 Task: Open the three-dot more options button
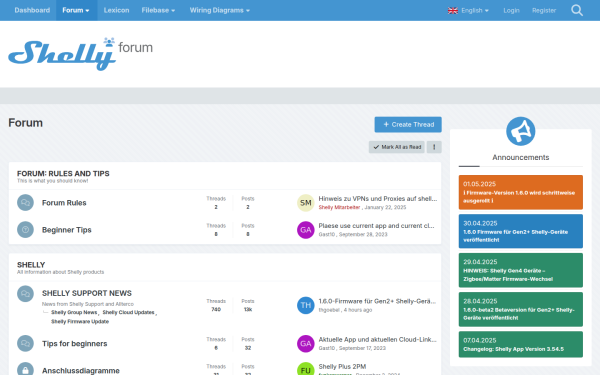coord(434,147)
